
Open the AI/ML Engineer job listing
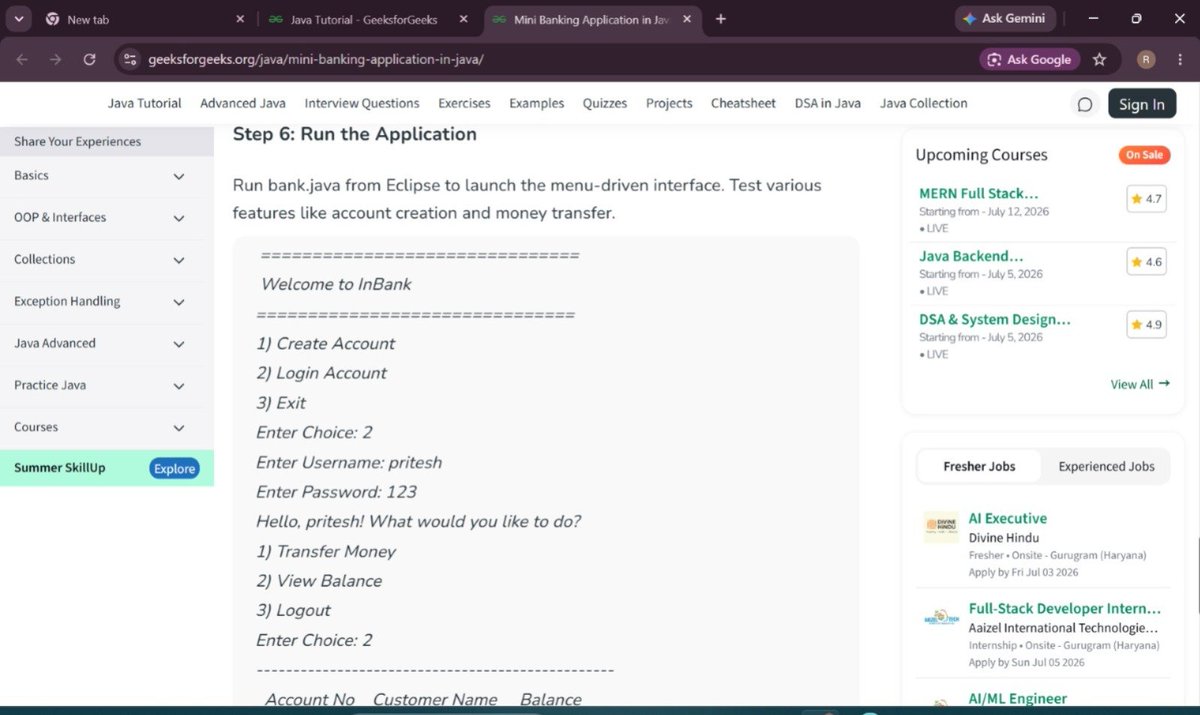pyautogui.click(x=1018, y=698)
